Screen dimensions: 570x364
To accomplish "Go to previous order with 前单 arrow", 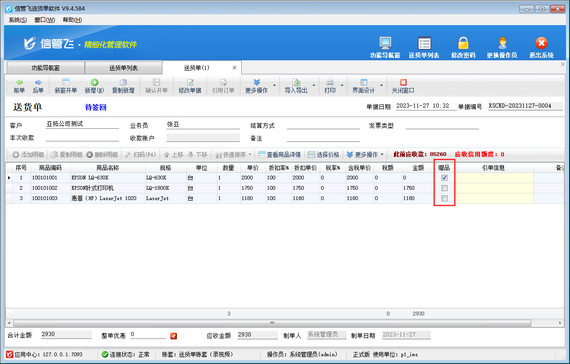I will point(19,83).
